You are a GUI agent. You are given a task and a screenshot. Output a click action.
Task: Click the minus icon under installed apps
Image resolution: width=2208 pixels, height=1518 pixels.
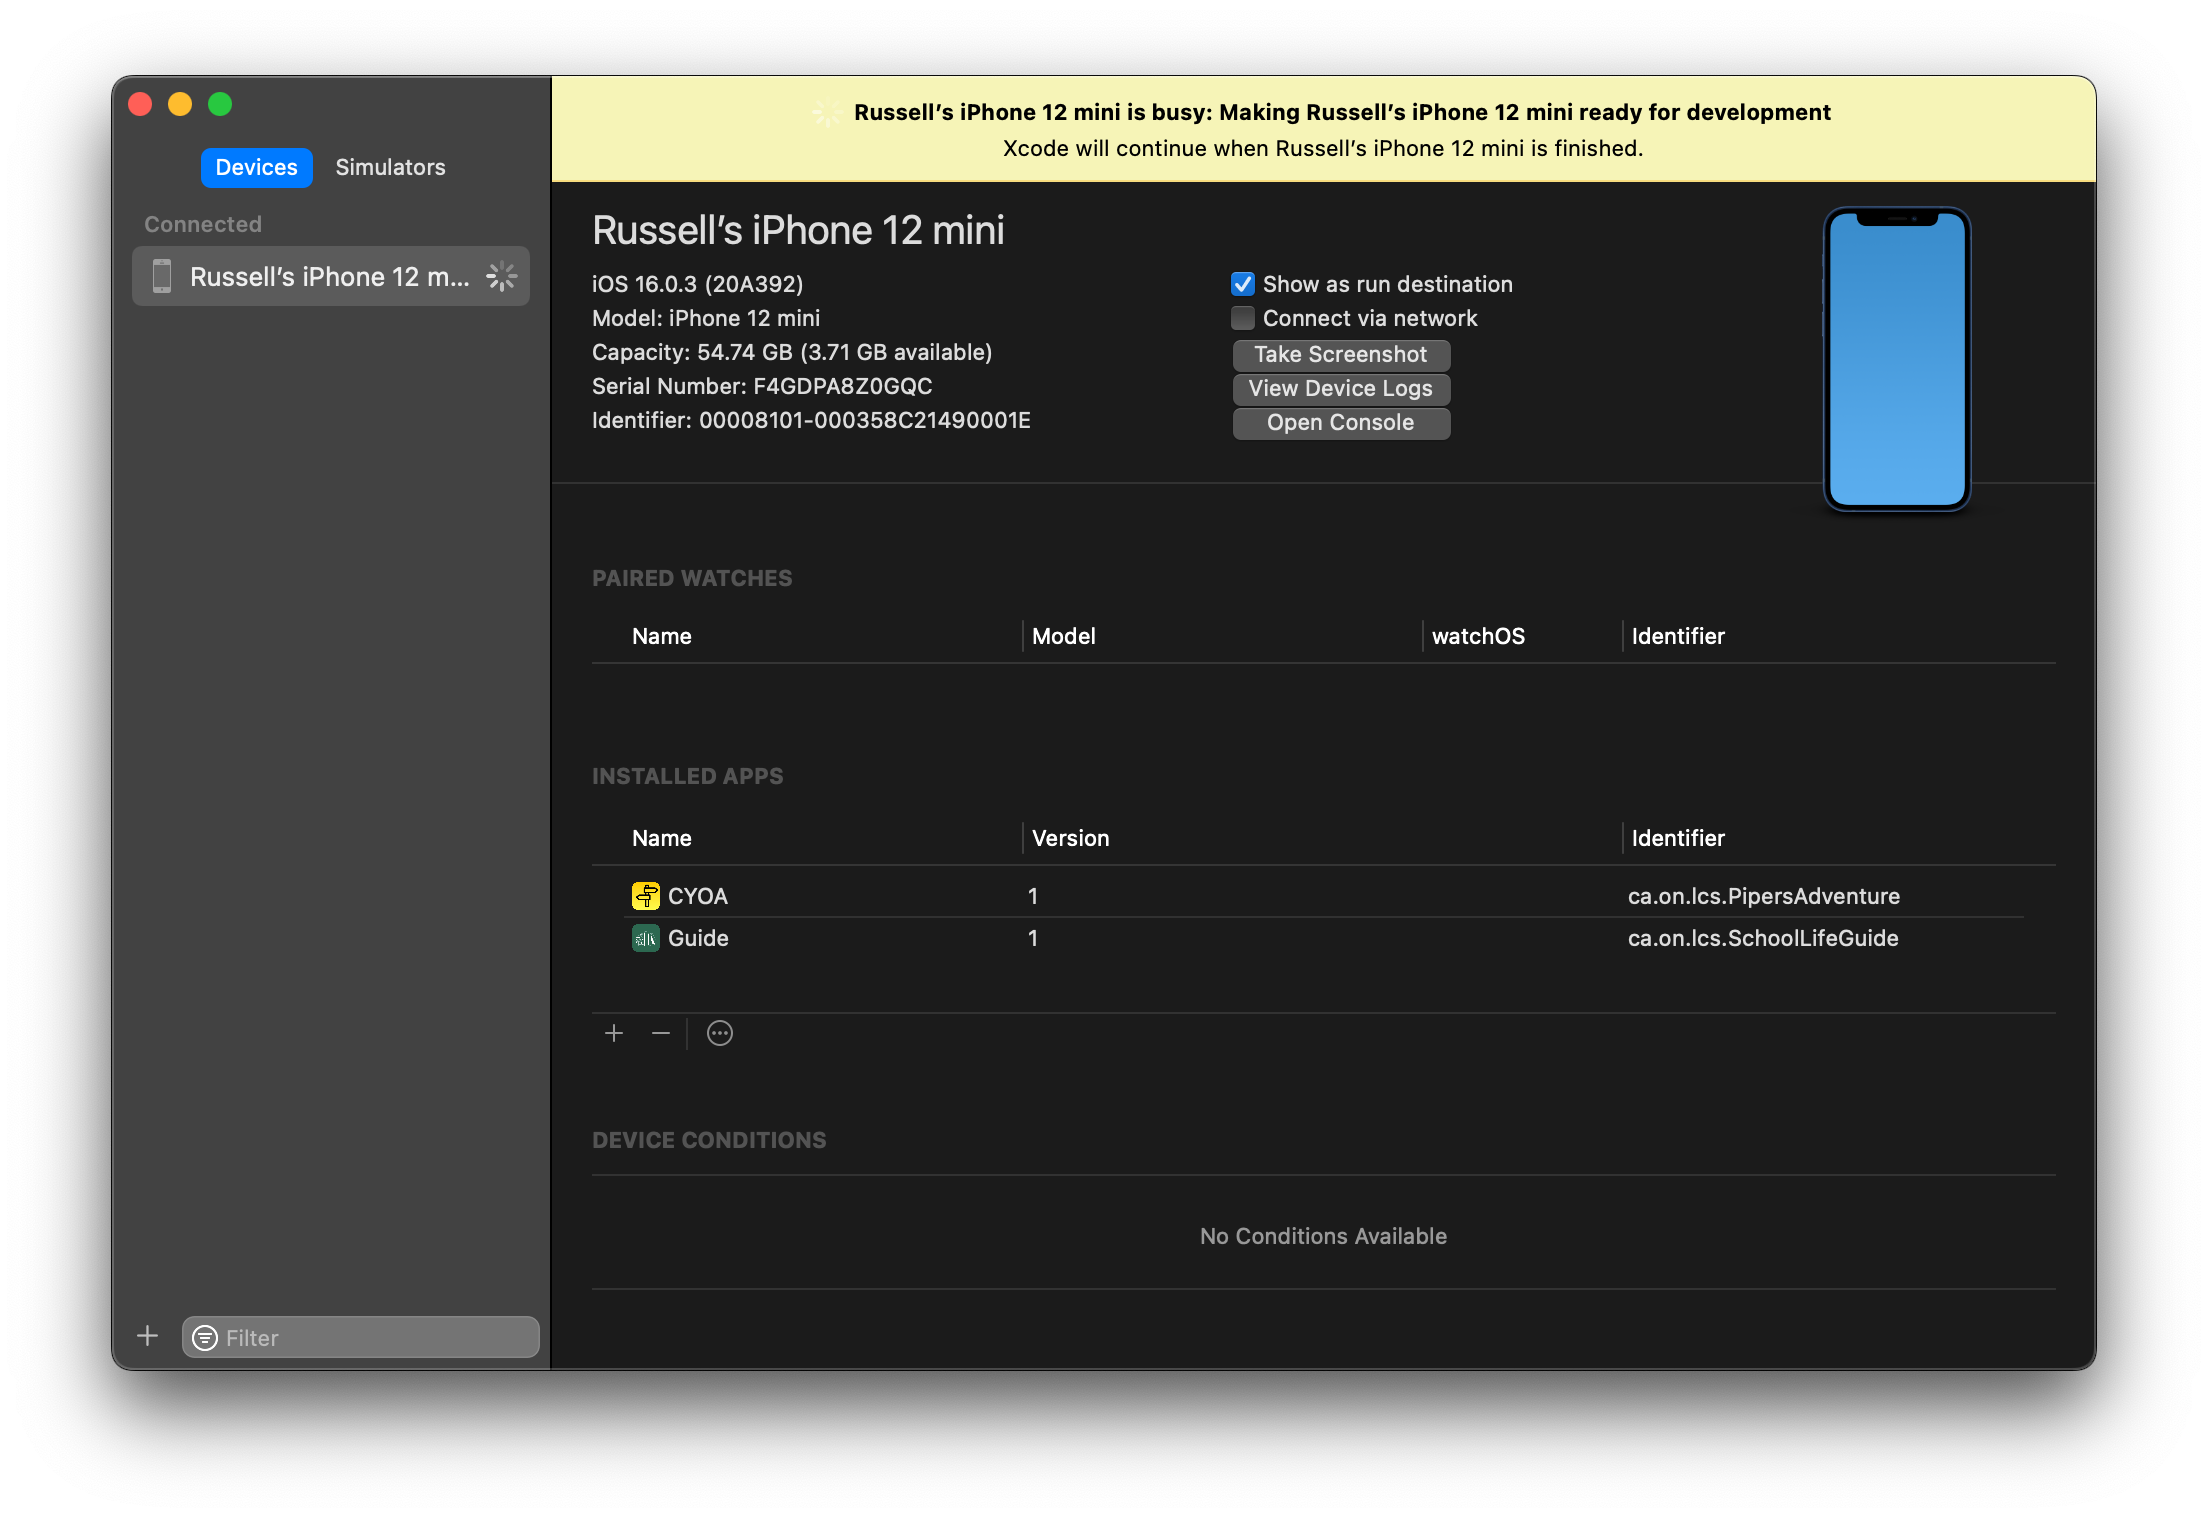click(x=661, y=1033)
